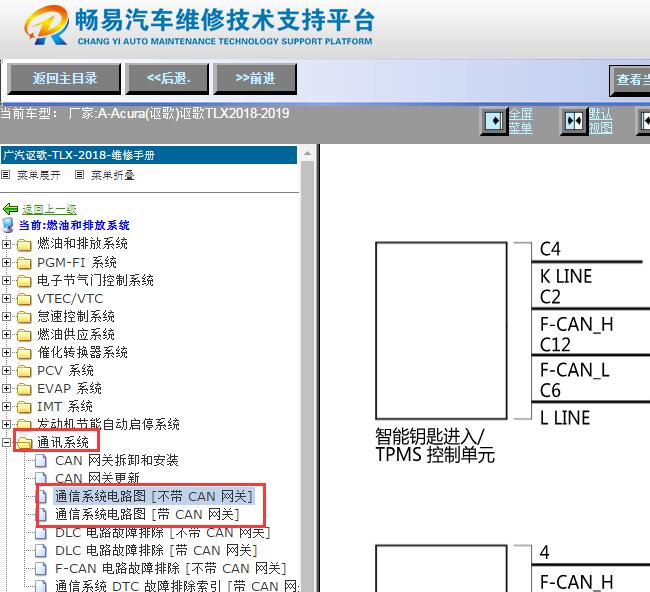Open F-CAN 电路故障排除 [不带 CAN 网关]
This screenshot has width=650, height=592.
[171, 568]
